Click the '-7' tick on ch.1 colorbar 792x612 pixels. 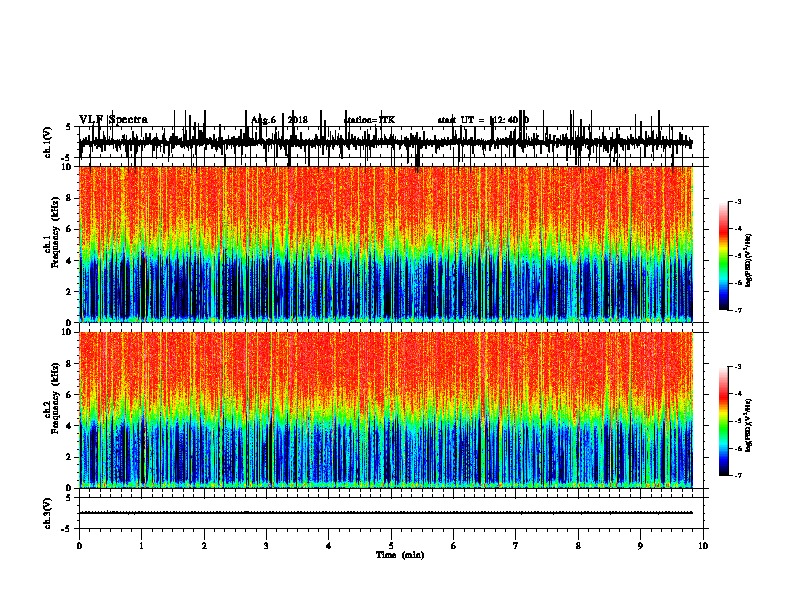(x=737, y=310)
